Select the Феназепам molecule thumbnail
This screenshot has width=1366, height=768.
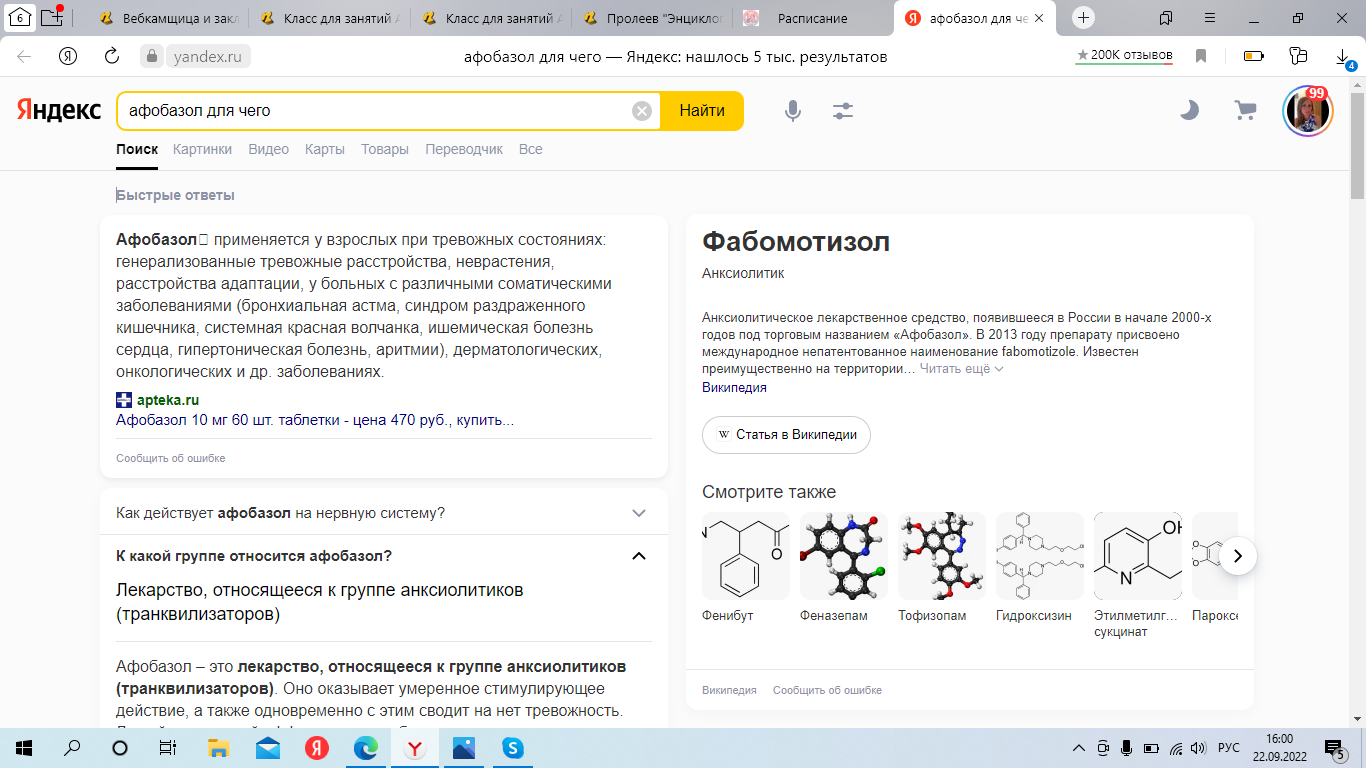click(842, 556)
